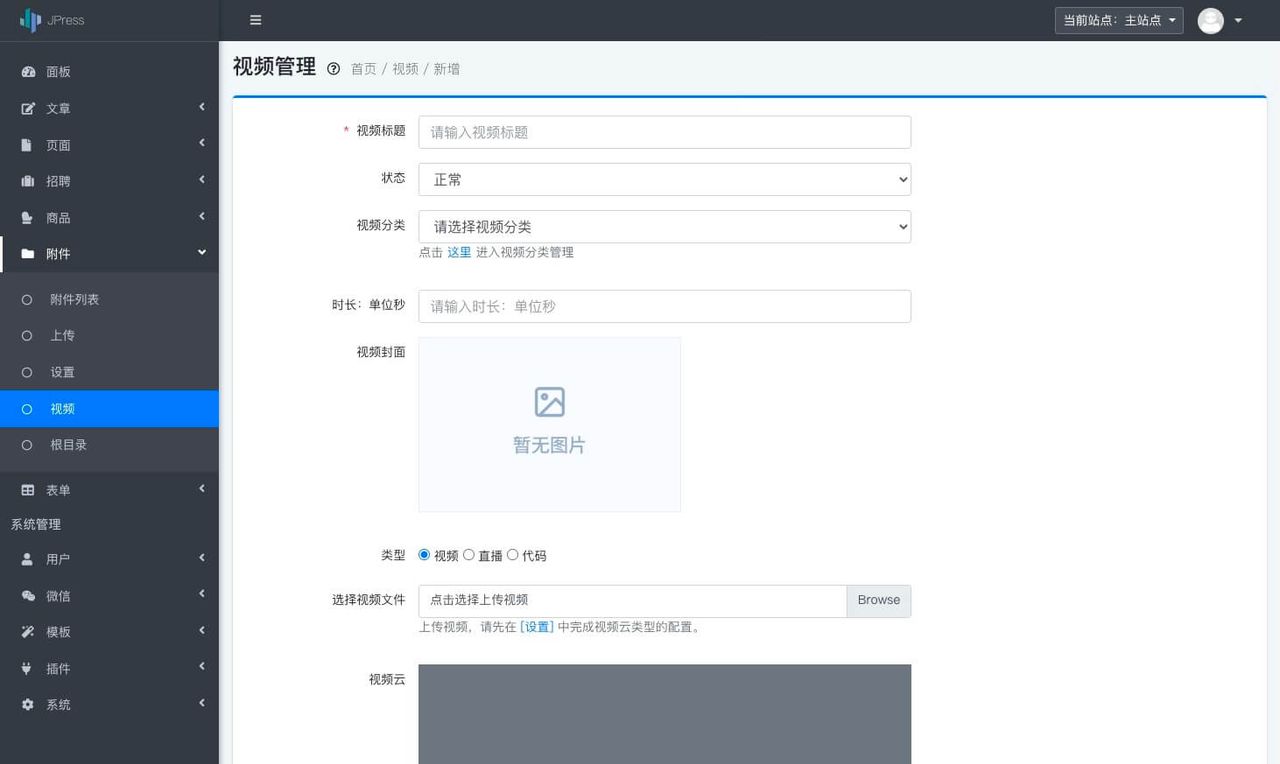Click the help question-mark icon beside 视频管理
Viewport: 1280px width, 764px height.
333,68
